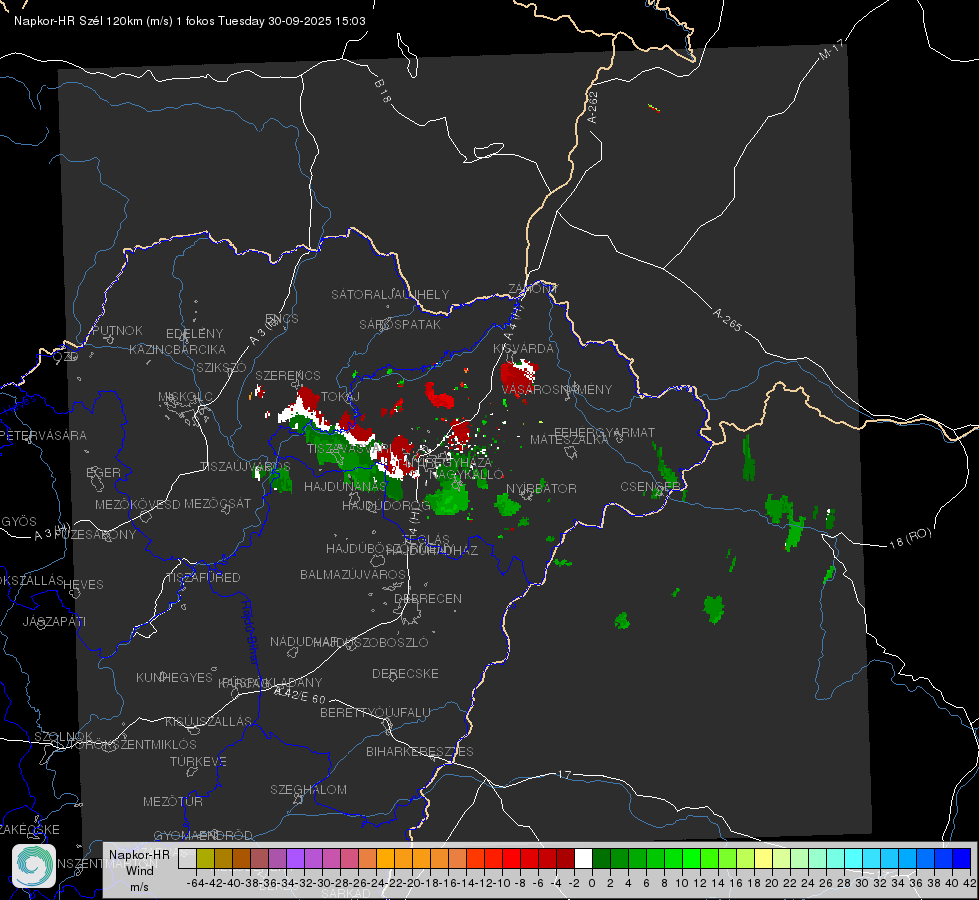Image resolution: width=979 pixels, height=900 pixels.
Task: Click the city label 'BIHARKERESZTES'
Action: tap(420, 751)
